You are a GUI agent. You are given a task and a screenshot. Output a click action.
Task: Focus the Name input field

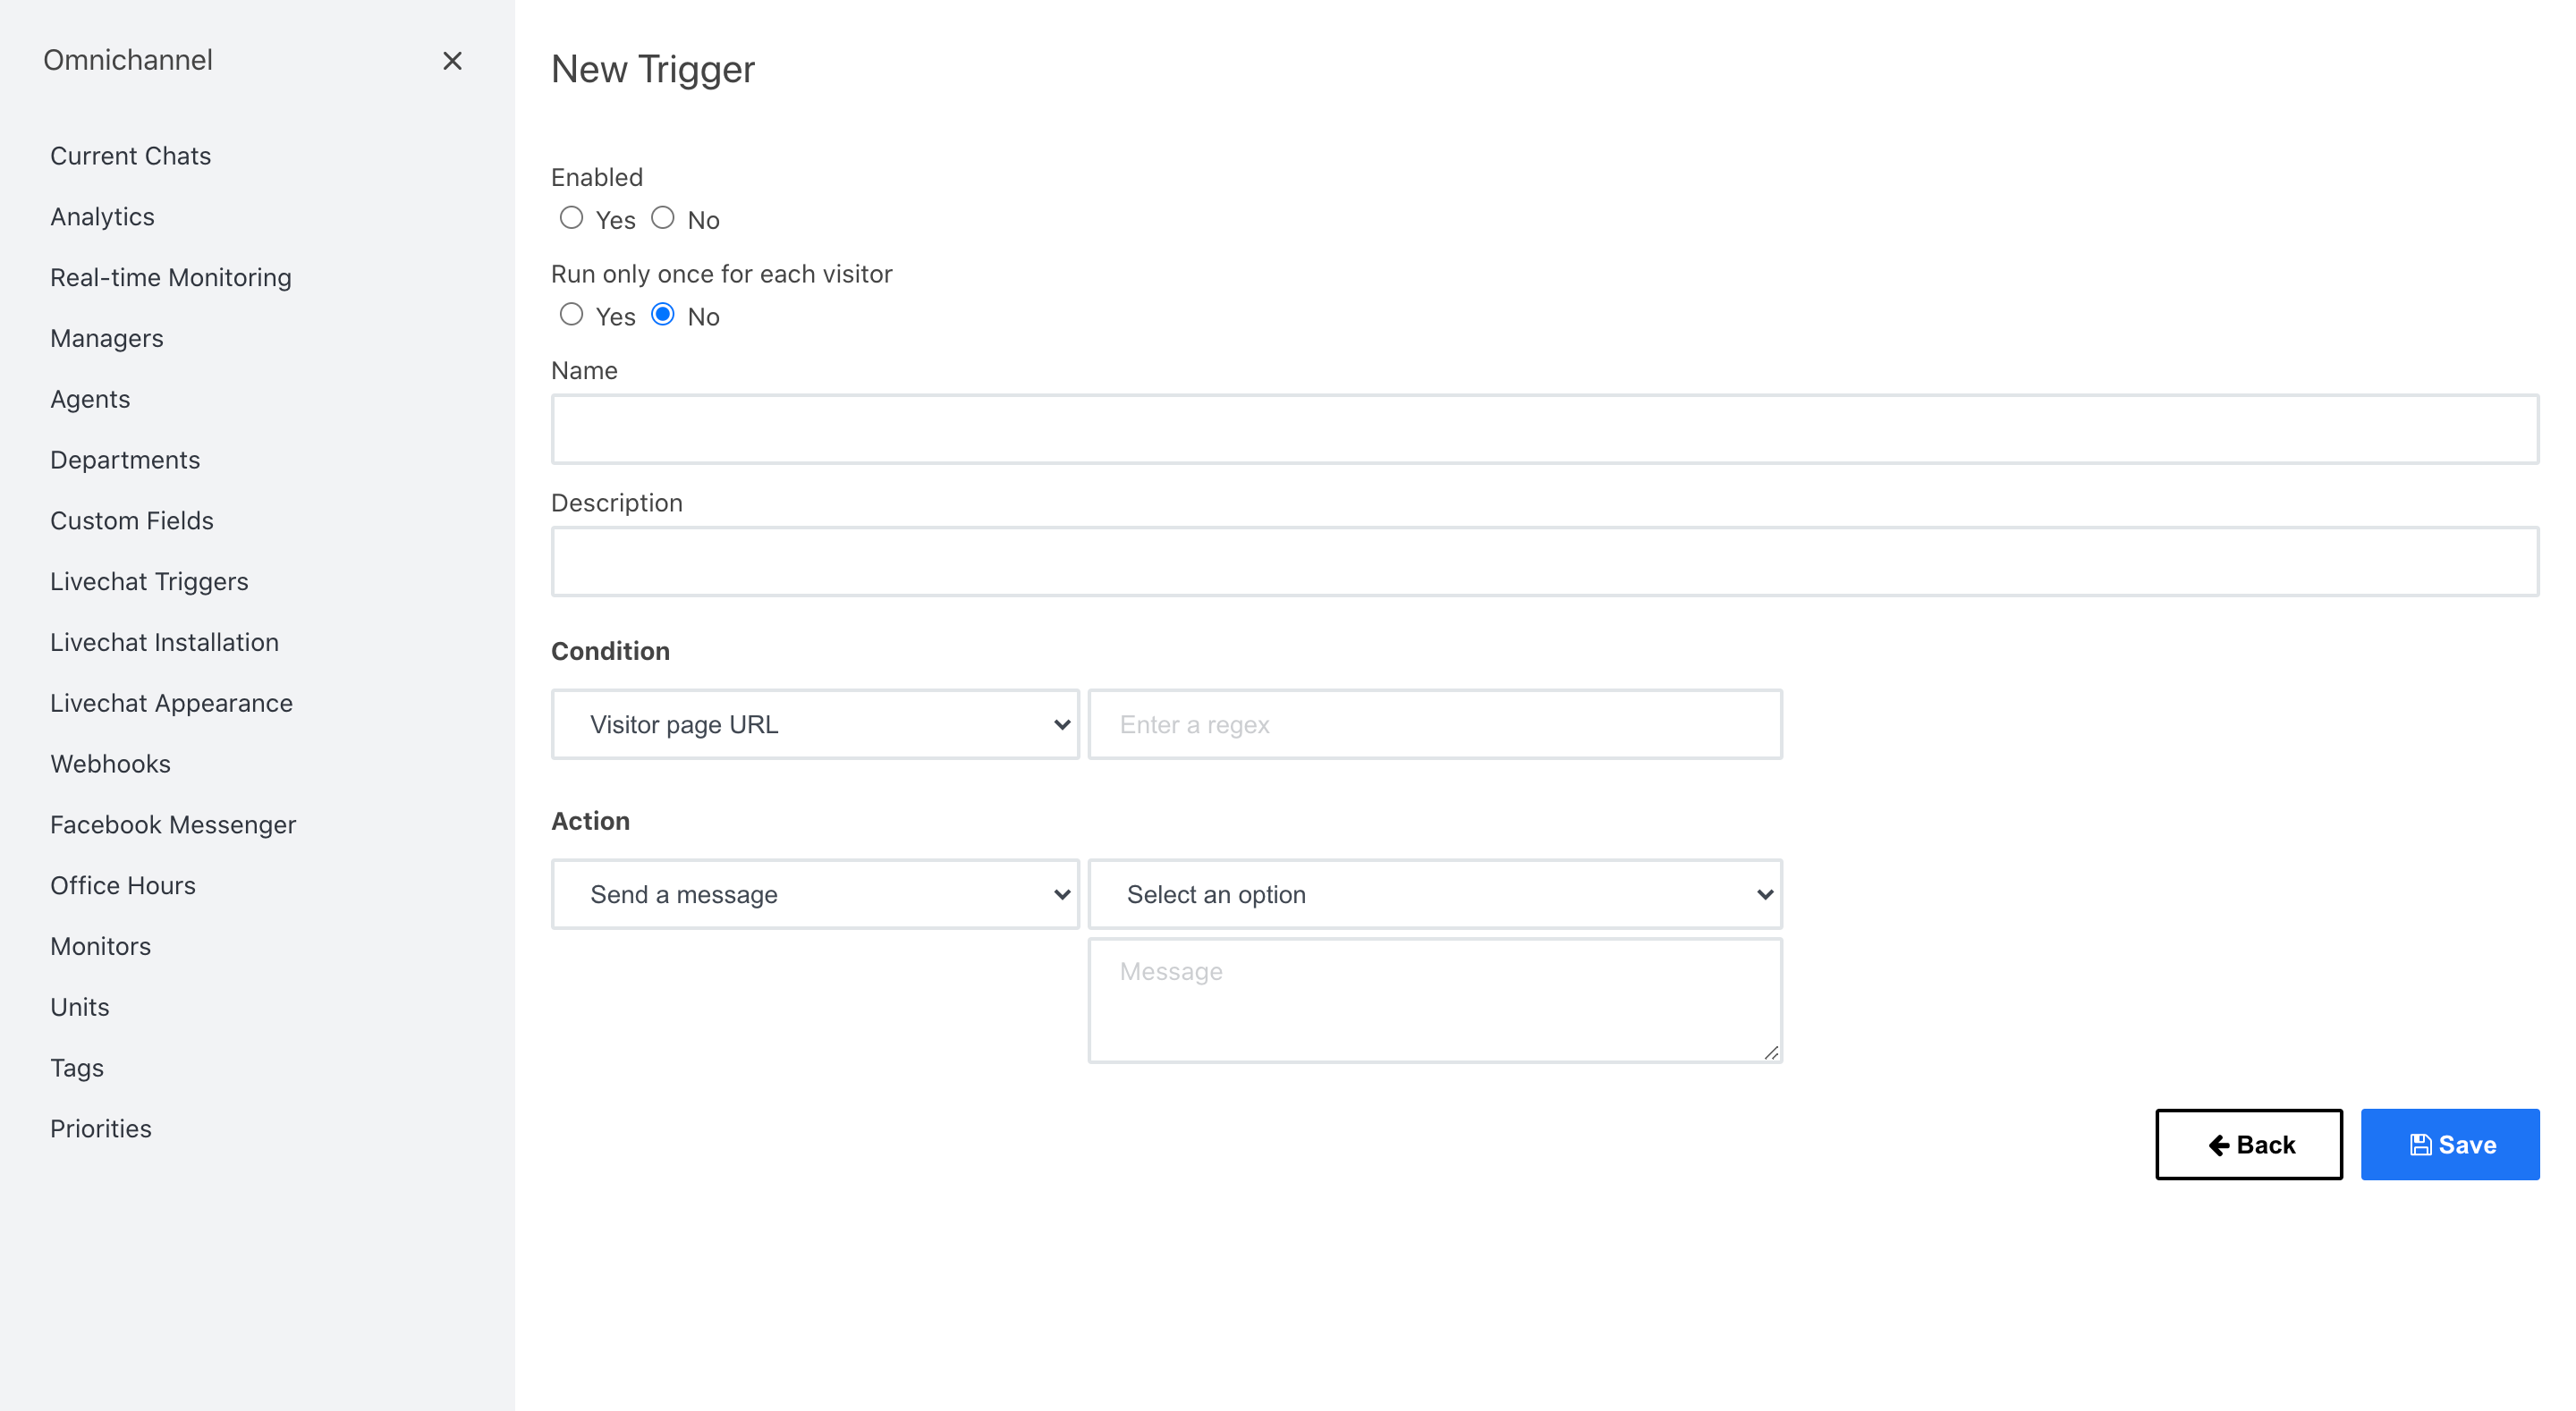pyautogui.click(x=1545, y=429)
